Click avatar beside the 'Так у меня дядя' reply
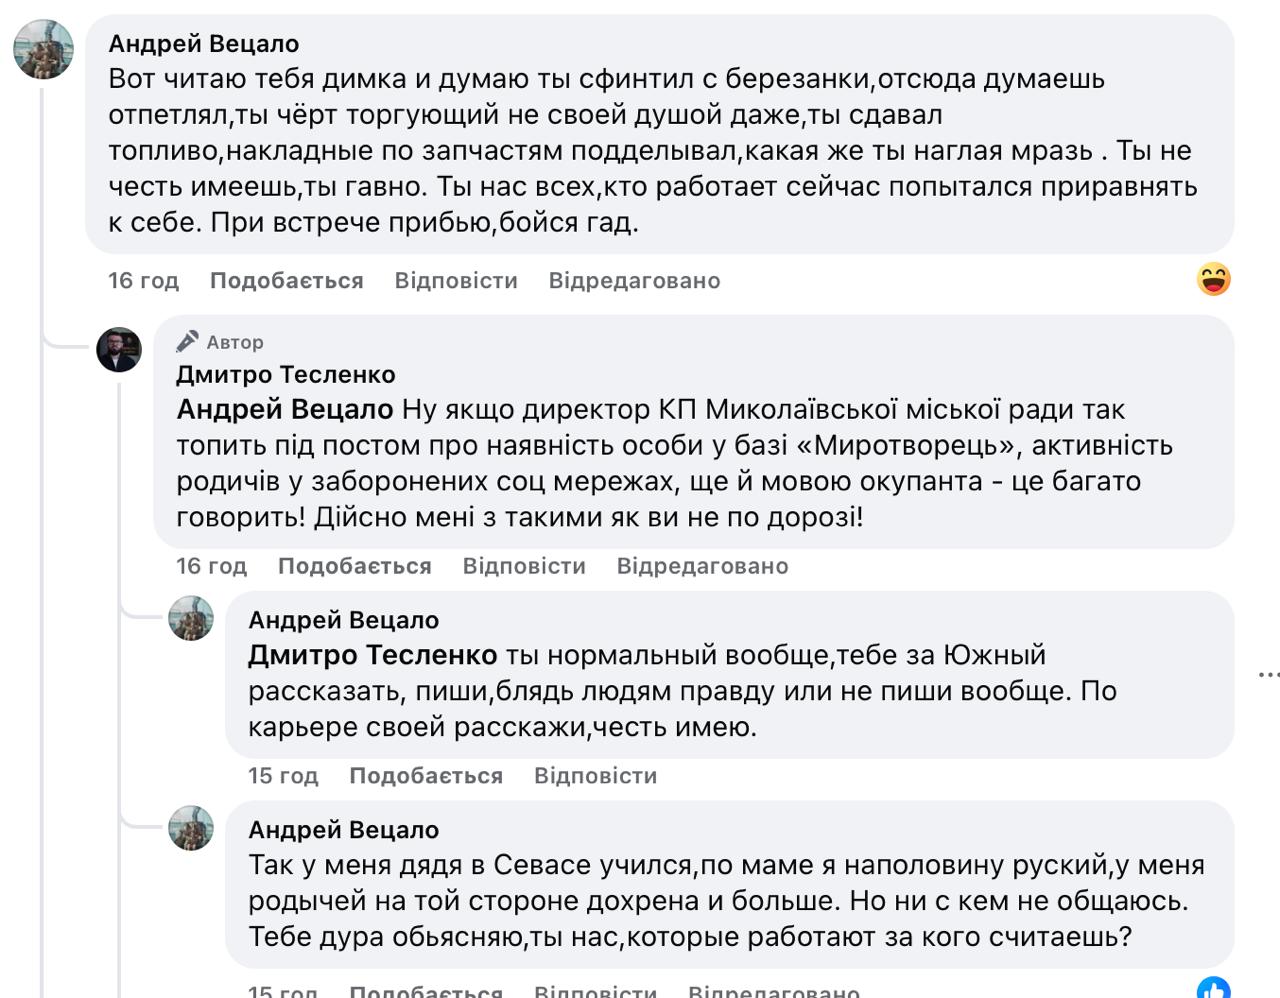1280x998 pixels. pyautogui.click(x=191, y=828)
